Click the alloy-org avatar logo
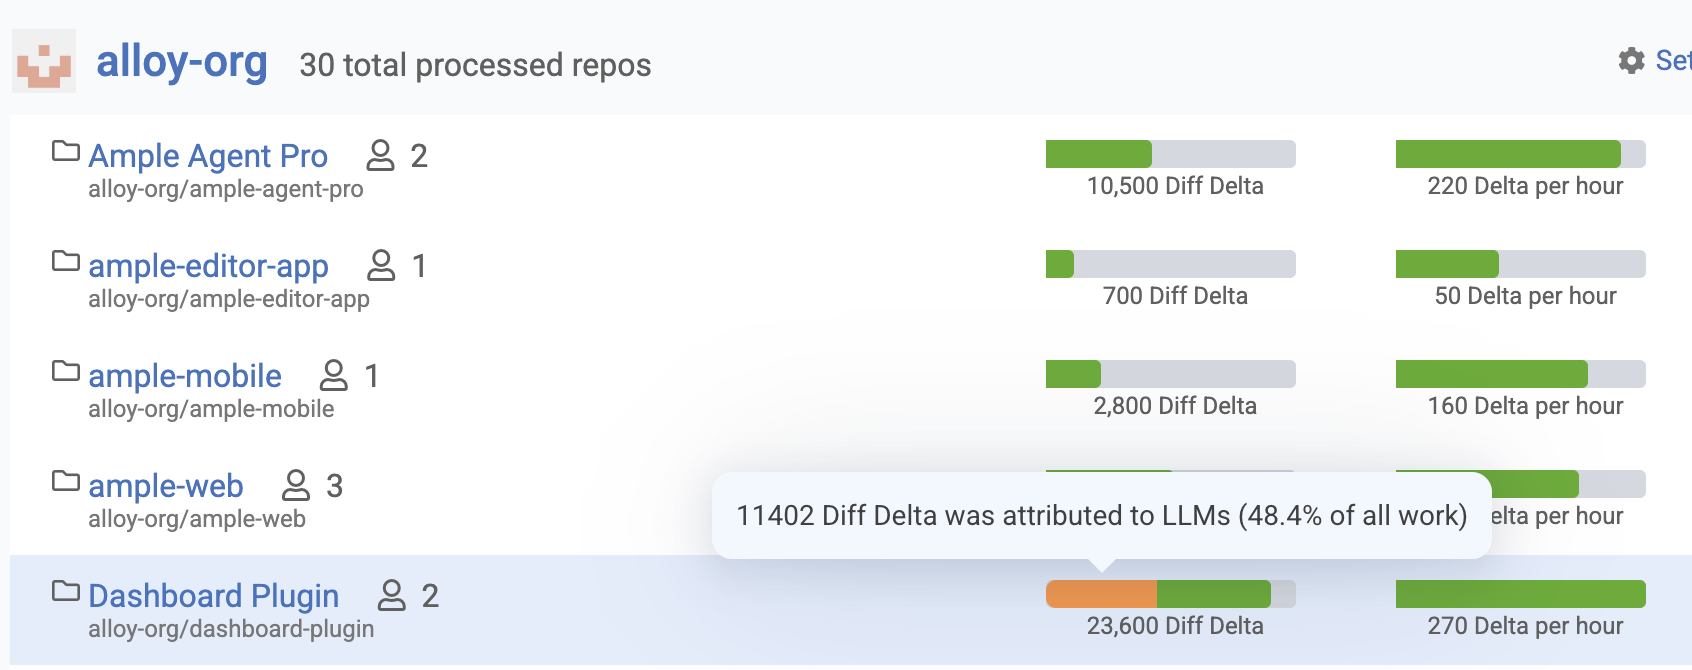 click(x=44, y=62)
